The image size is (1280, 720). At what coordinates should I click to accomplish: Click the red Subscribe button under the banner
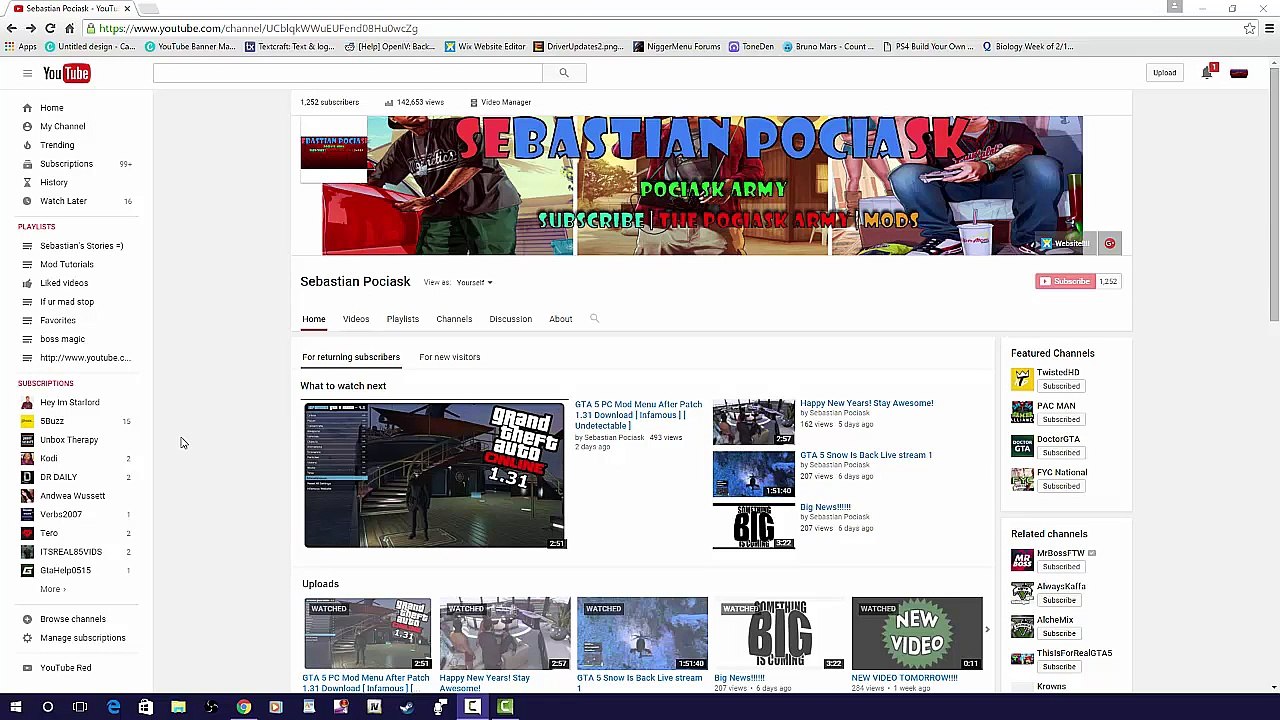pos(1066,281)
